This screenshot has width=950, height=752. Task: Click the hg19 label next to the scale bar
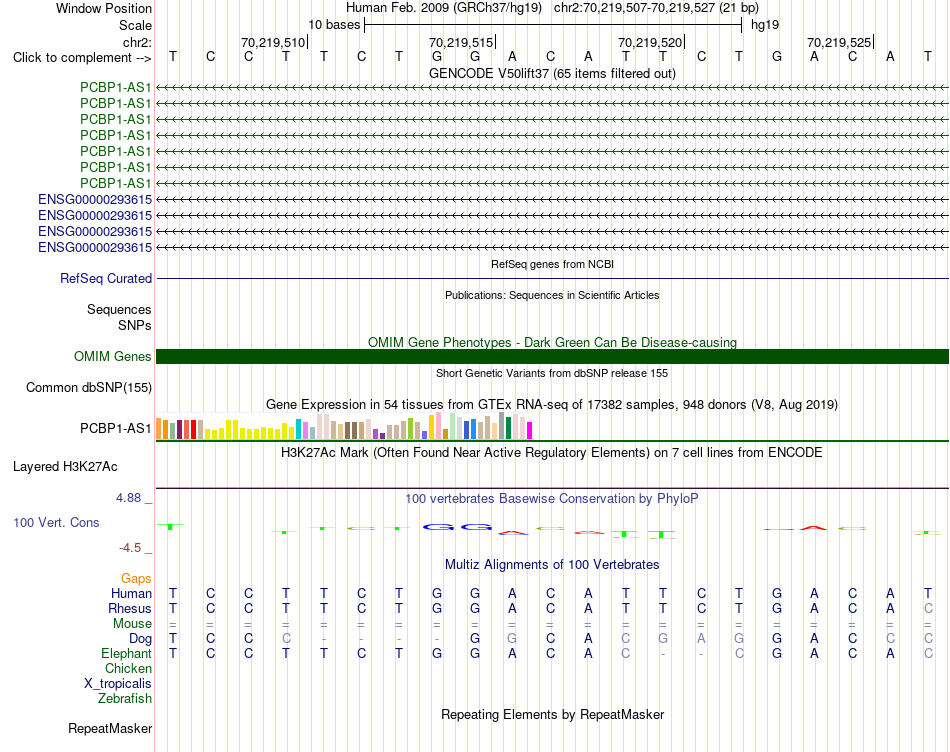pos(765,25)
